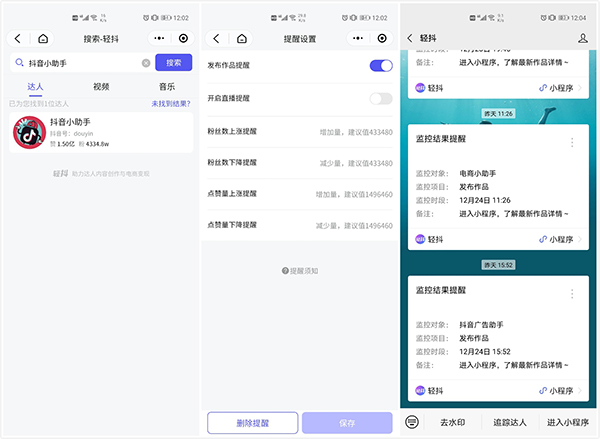Click the question mark icon beside 提醒须知
The width and height of the screenshot is (600, 439).
[285, 271]
